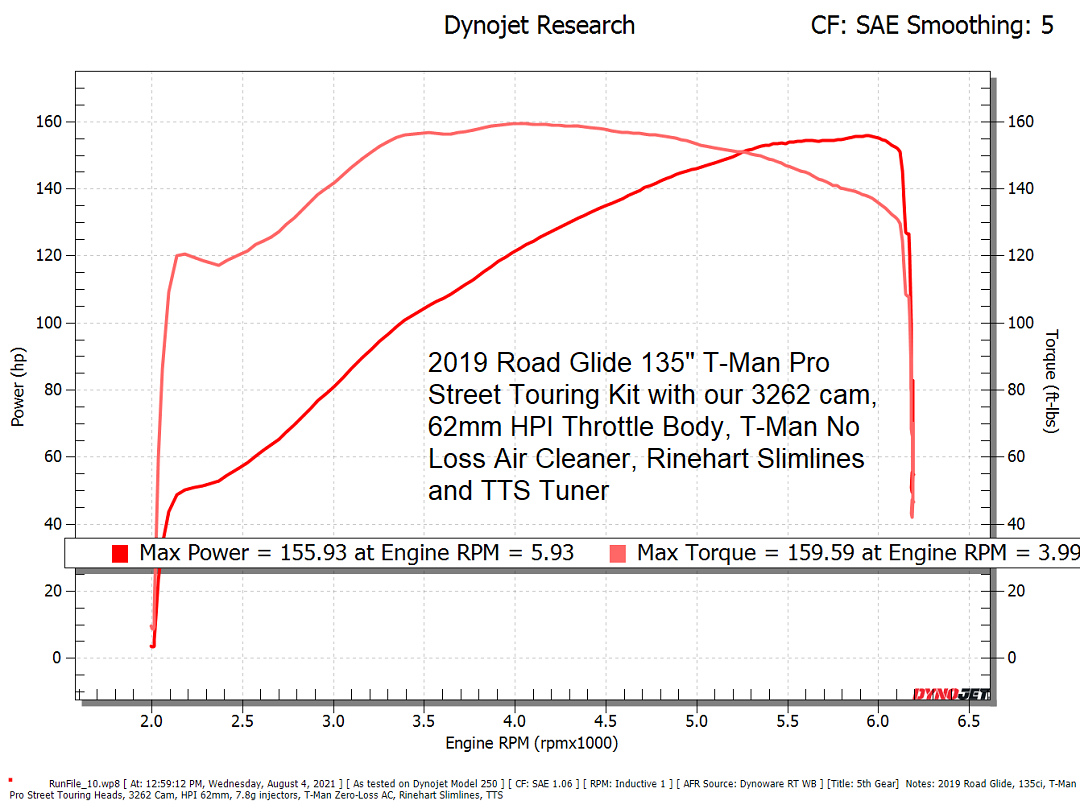The image size is (1080, 809).
Task: Click the DynoJet logo in the chart corner
Action: coord(951,694)
